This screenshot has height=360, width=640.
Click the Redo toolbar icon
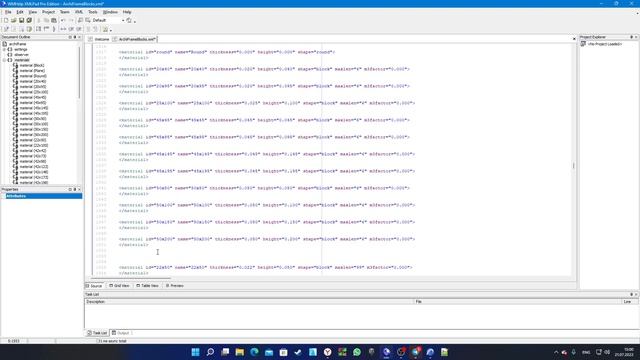click(x=71, y=20)
